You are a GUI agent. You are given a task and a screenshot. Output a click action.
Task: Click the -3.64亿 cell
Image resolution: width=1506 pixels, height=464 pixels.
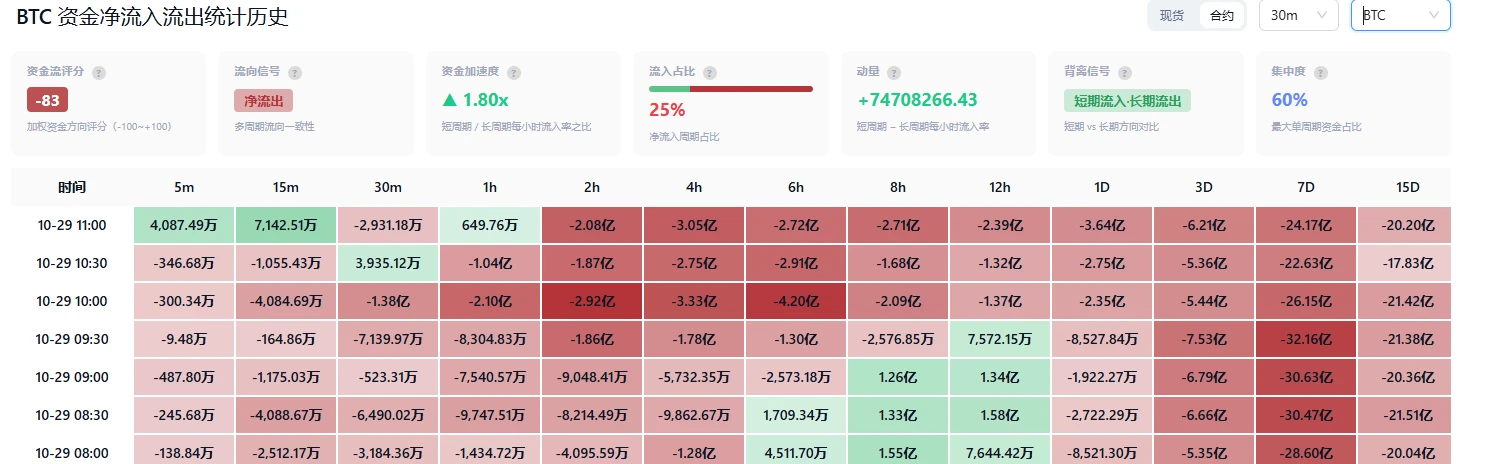1102,225
